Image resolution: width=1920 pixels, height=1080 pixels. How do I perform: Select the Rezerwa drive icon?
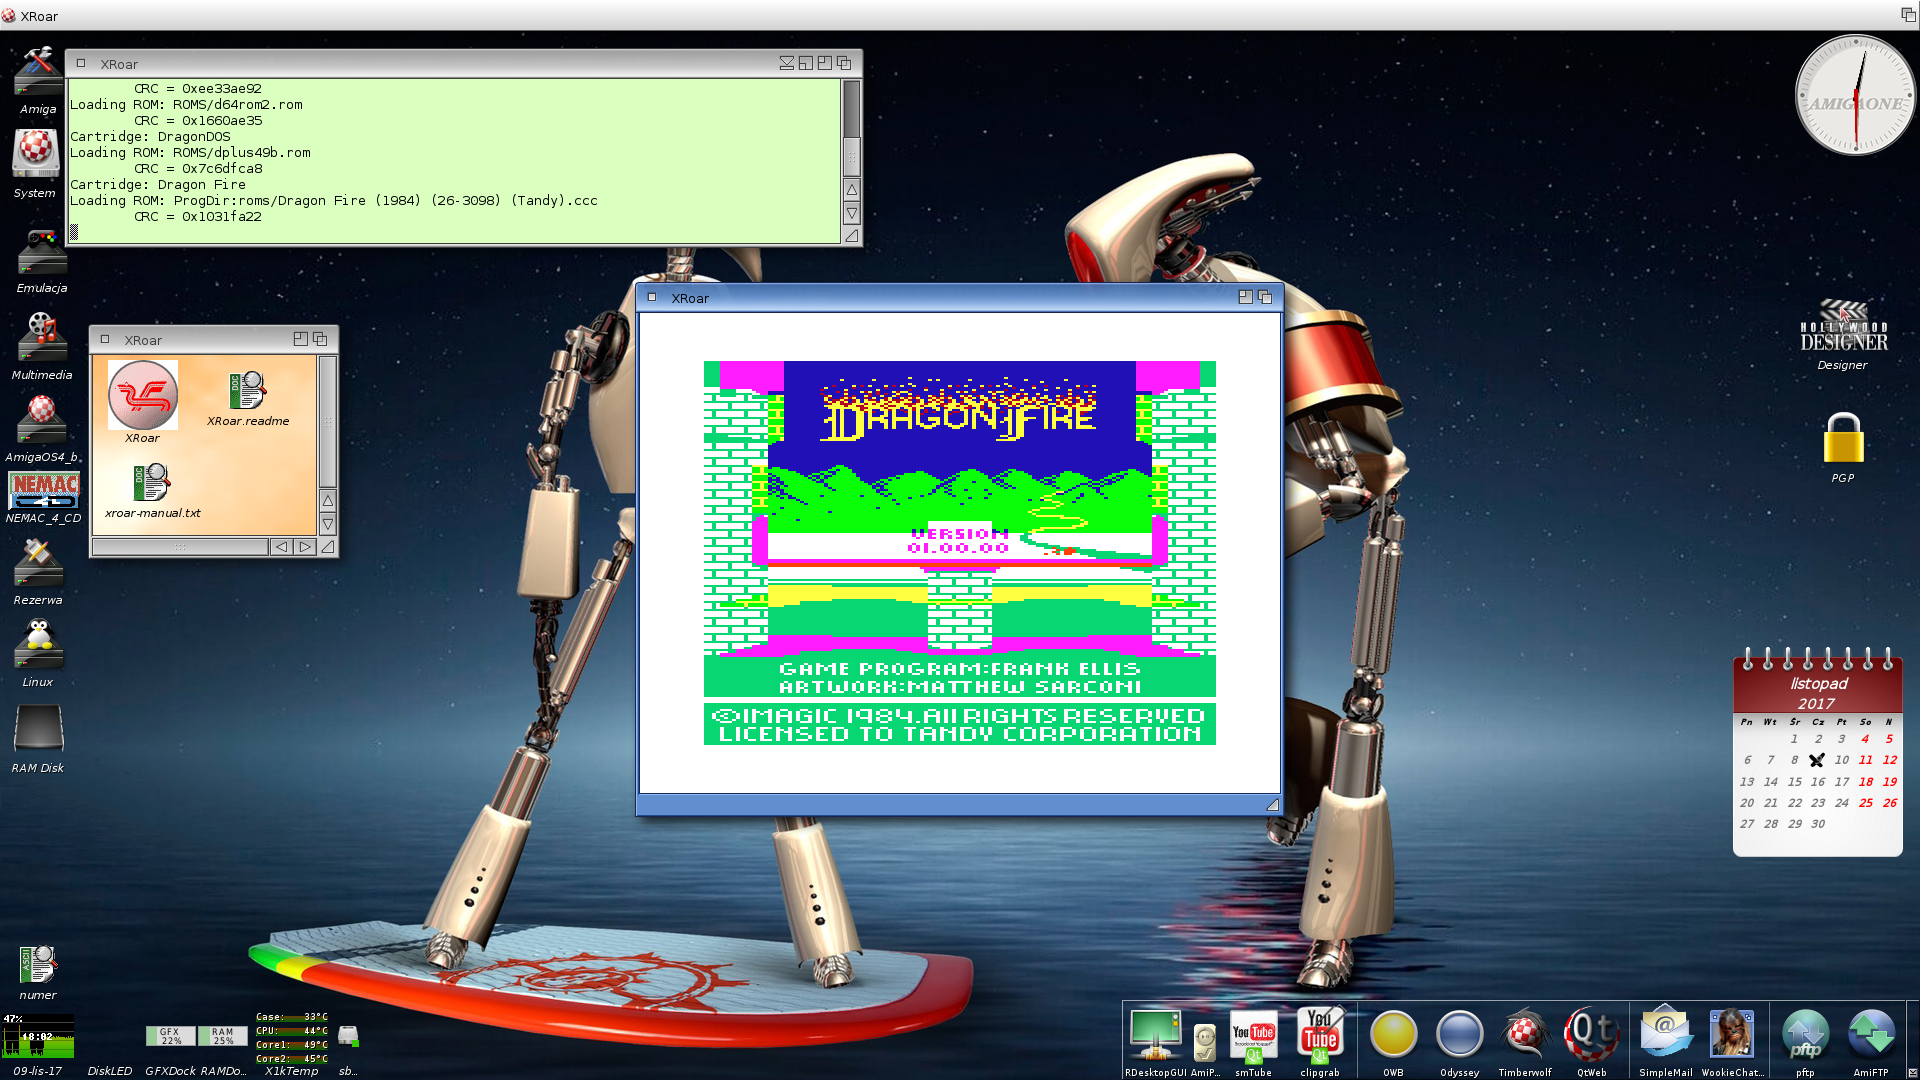point(38,564)
